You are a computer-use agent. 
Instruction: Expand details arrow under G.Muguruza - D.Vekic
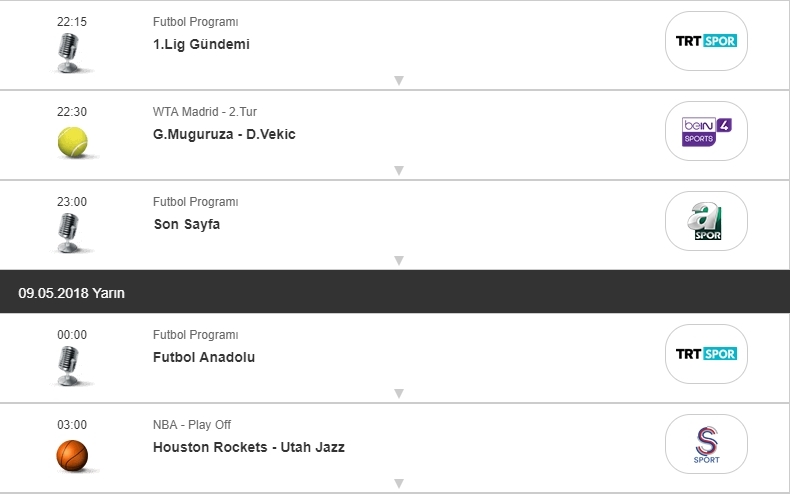click(x=398, y=170)
